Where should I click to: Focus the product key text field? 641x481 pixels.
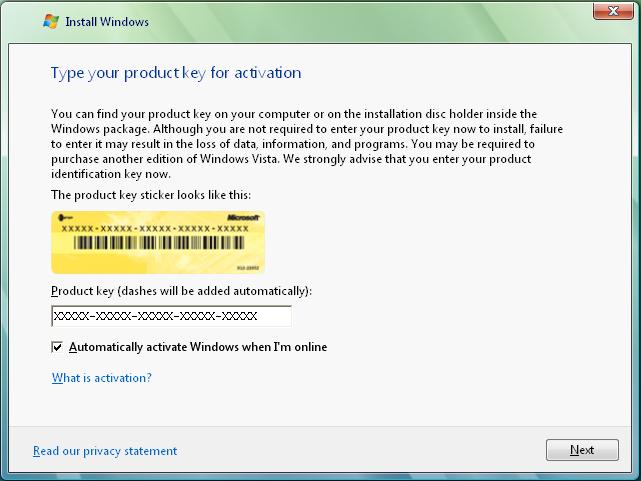(171, 316)
